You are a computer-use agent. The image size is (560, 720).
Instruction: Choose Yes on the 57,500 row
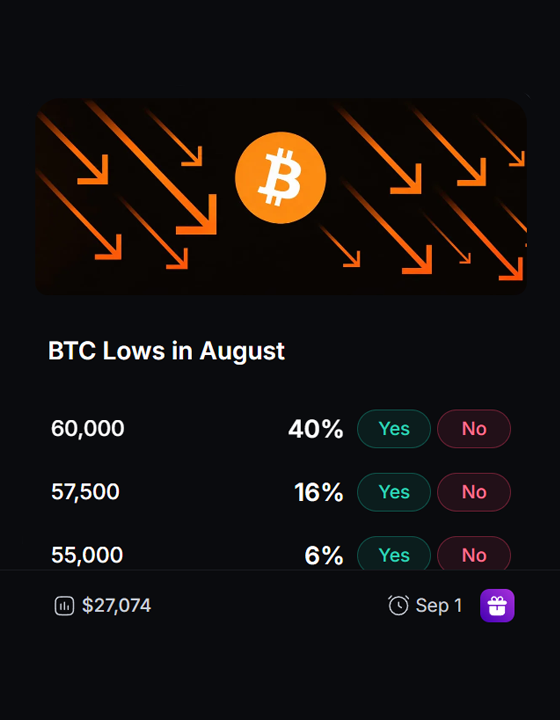394,492
